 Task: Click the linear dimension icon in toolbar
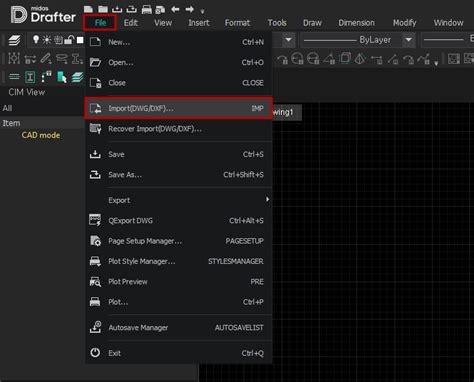377,59
